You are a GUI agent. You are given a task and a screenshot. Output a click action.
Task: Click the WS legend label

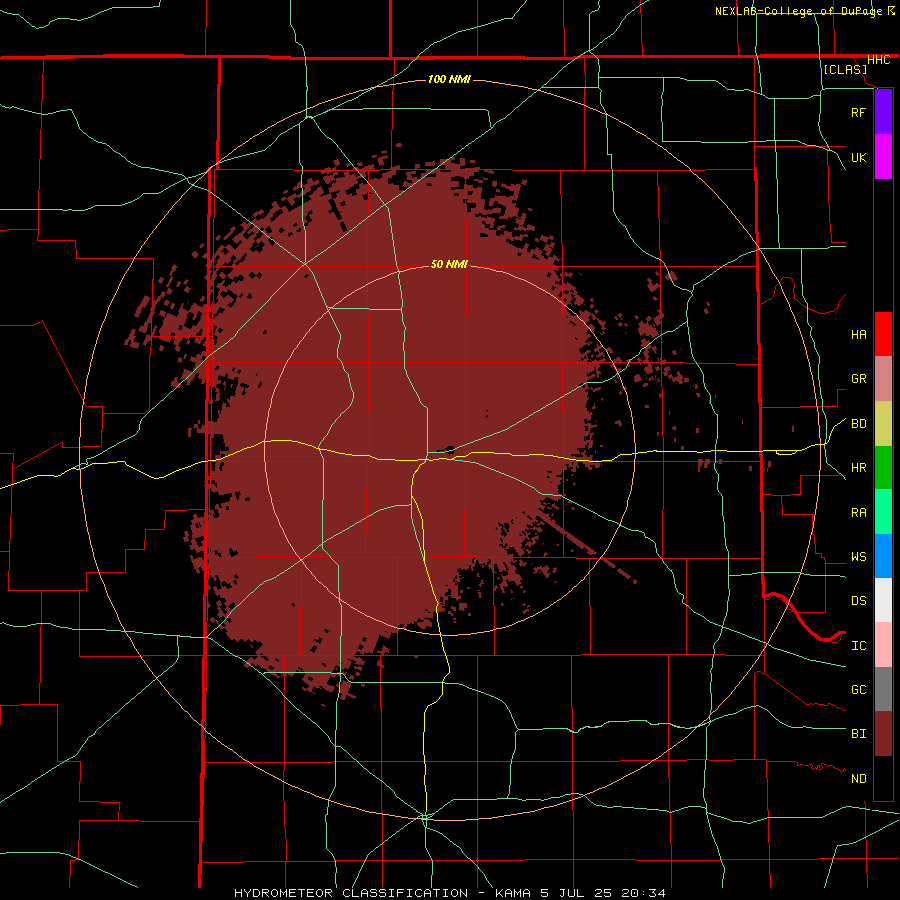[858, 557]
